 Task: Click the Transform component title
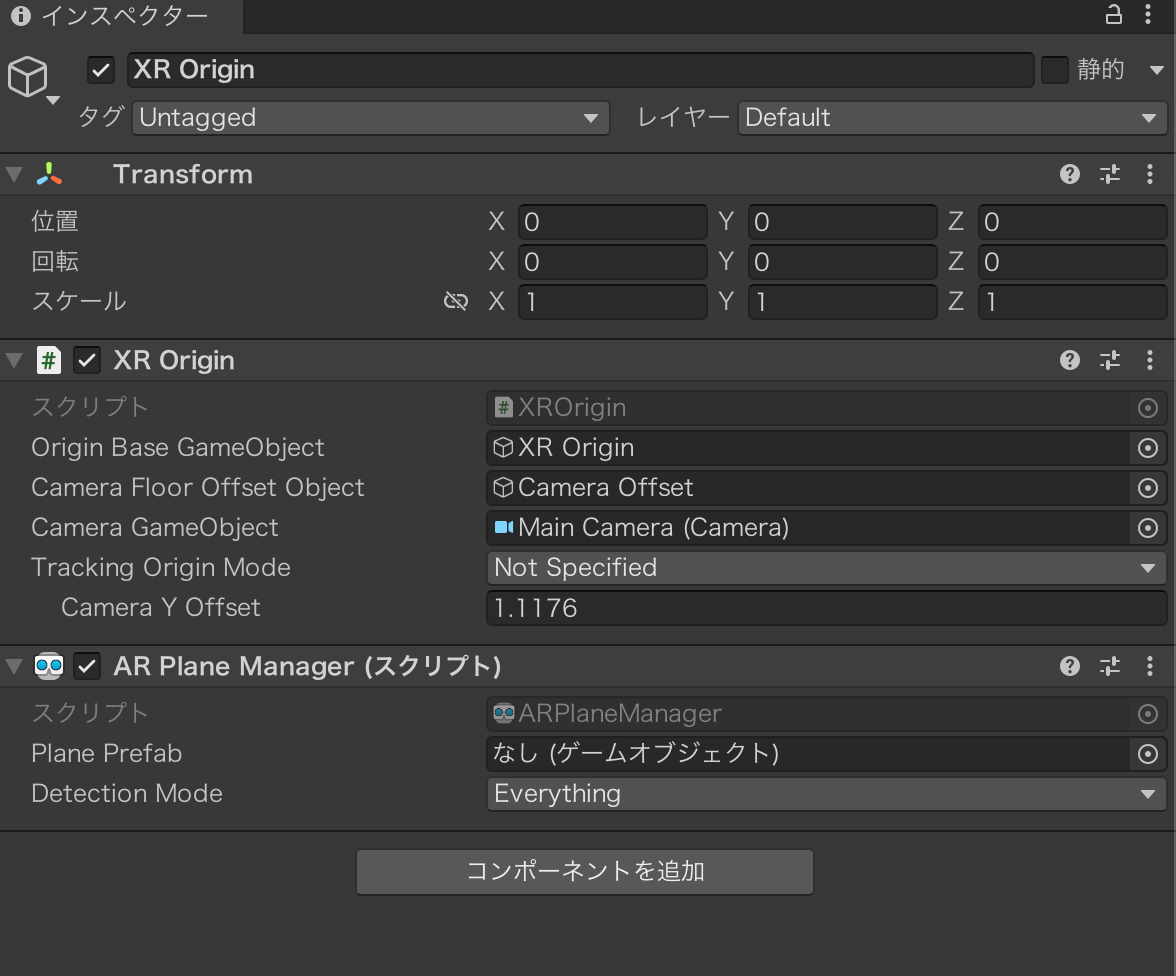(183, 174)
